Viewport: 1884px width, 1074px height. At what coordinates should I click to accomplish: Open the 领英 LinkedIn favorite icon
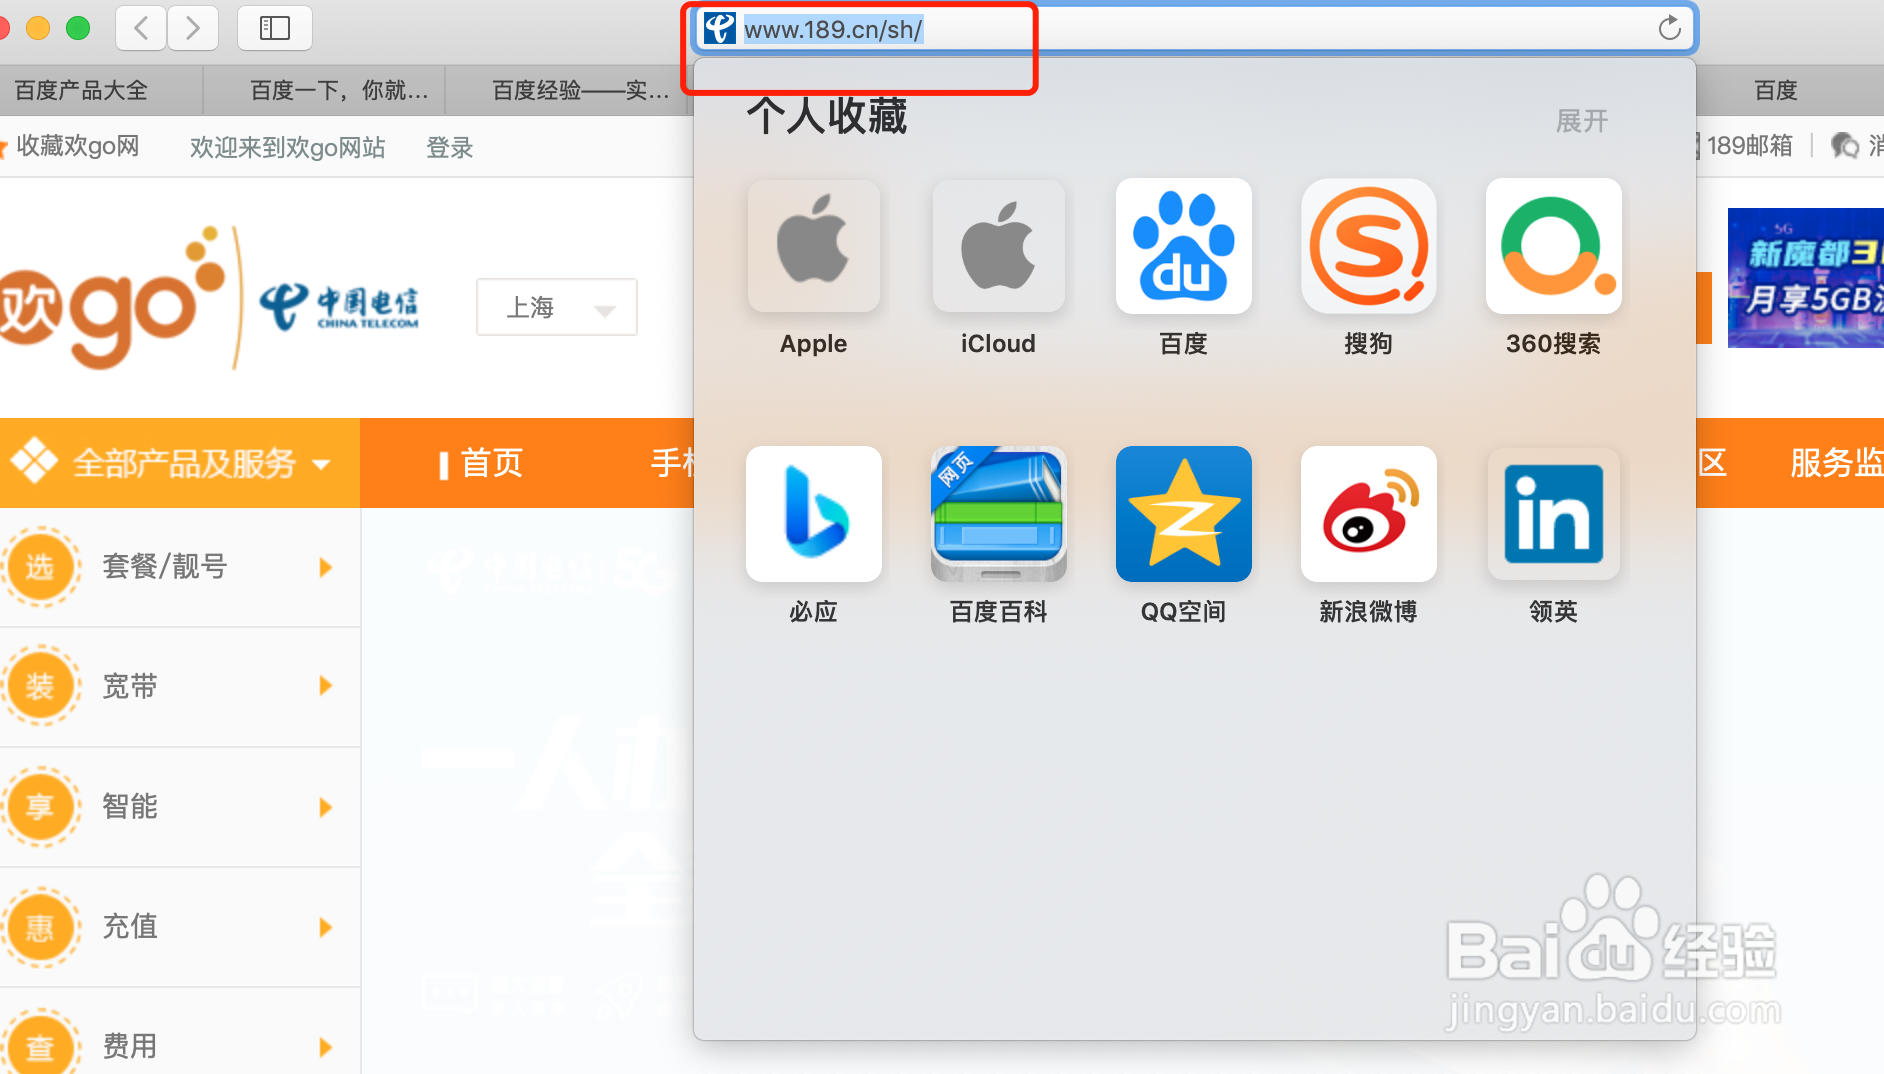coord(1553,514)
